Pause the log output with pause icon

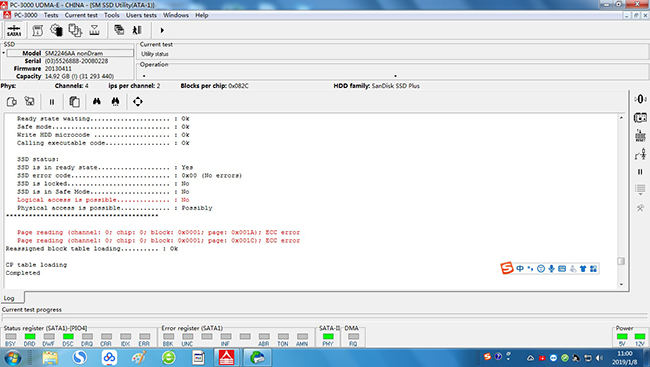click(52, 102)
